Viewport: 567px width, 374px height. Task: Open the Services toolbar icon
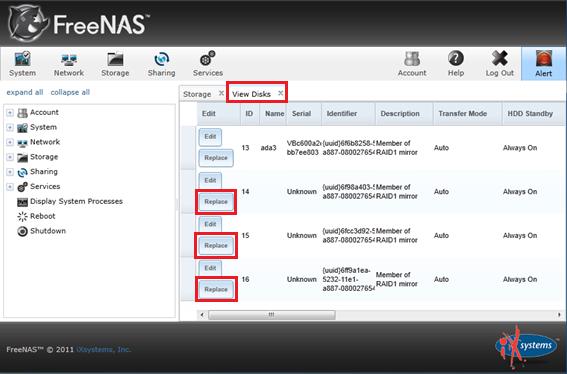coord(208,64)
